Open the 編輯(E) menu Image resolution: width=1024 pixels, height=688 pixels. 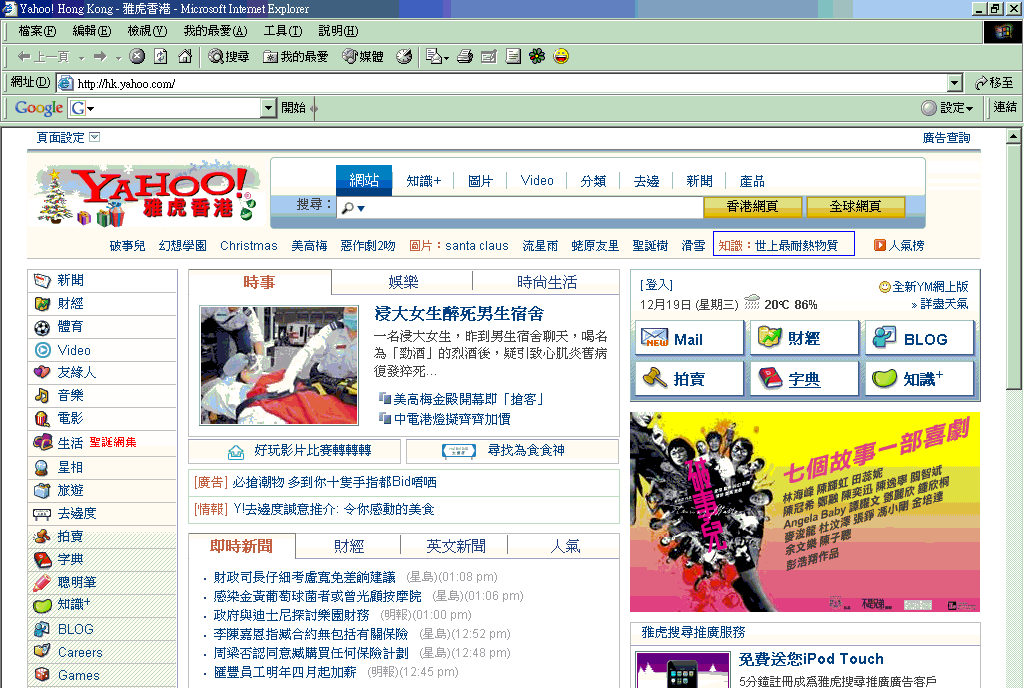click(91, 31)
